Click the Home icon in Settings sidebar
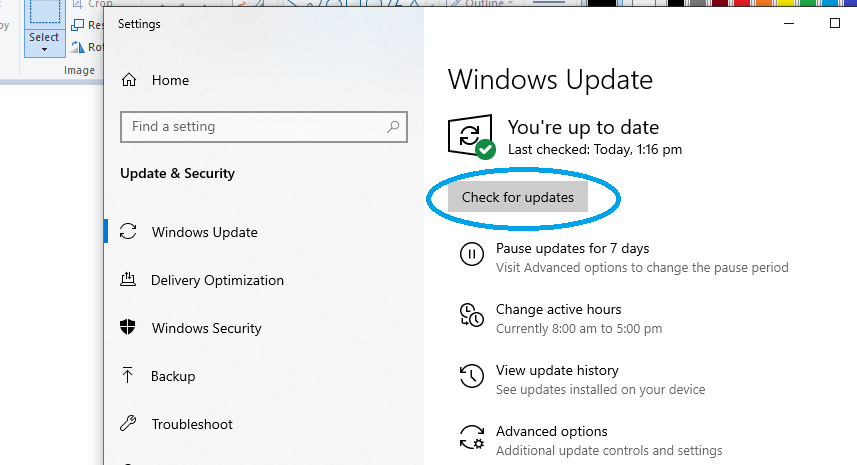Viewport: 857px width, 465px height. click(x=128, y=80)
